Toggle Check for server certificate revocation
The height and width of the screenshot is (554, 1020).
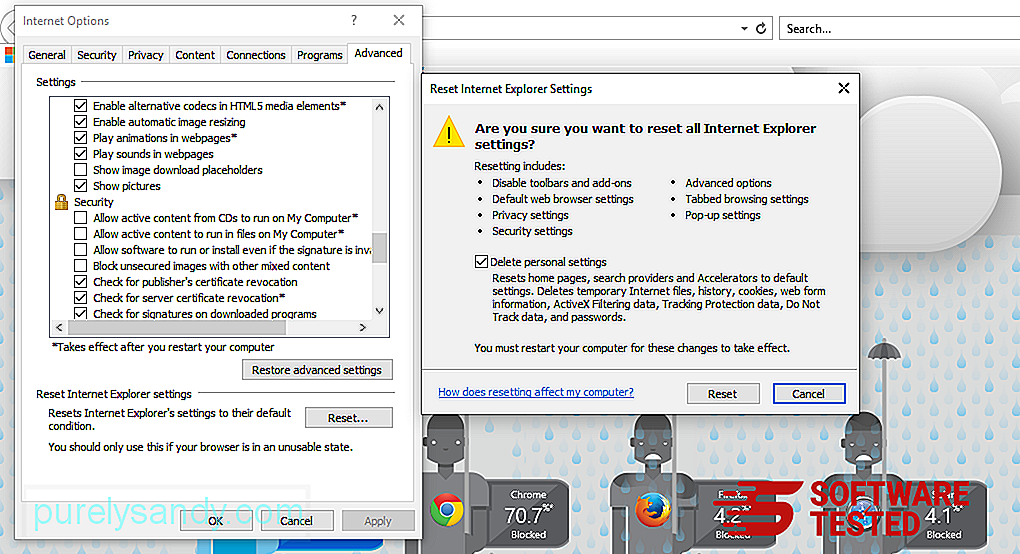(x=81, y=298)
